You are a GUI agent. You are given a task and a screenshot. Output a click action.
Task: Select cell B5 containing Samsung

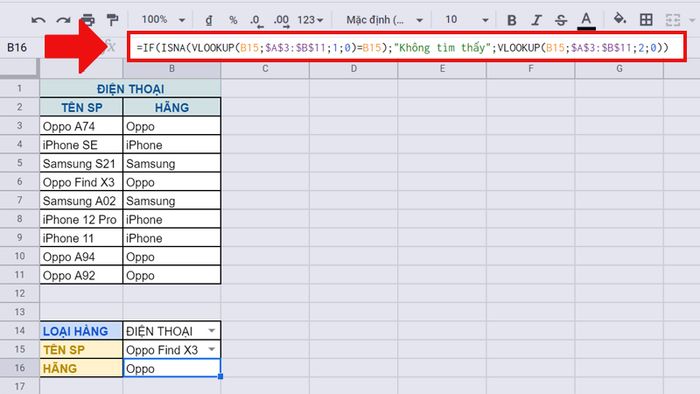coord(172,164)
